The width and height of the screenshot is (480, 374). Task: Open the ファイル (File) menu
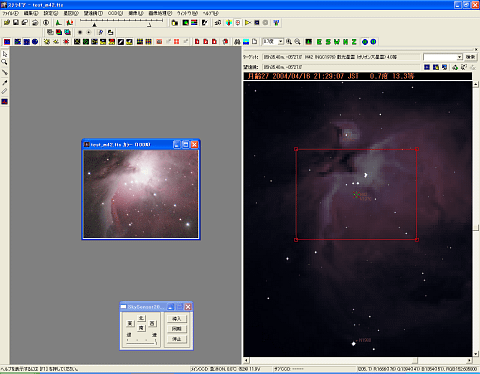[10, 13]
